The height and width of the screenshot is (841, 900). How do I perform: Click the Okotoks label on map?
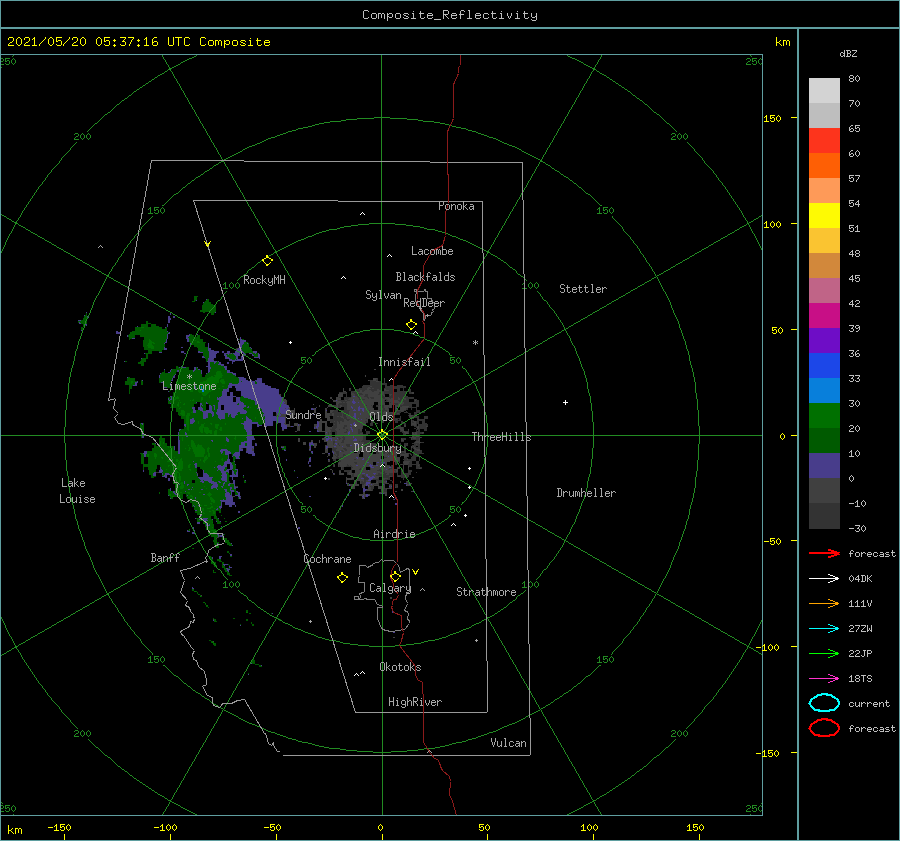400,667
